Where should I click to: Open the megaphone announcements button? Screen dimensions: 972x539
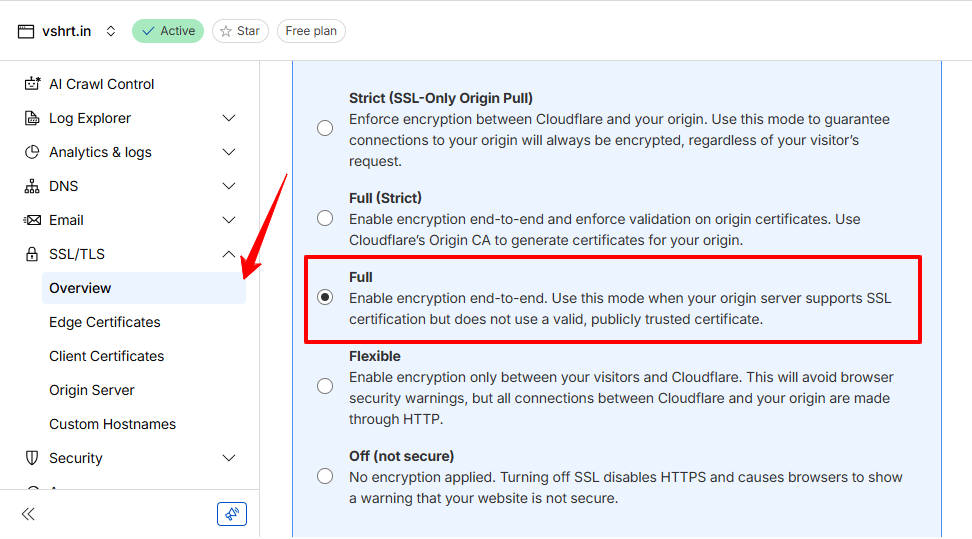232,514
